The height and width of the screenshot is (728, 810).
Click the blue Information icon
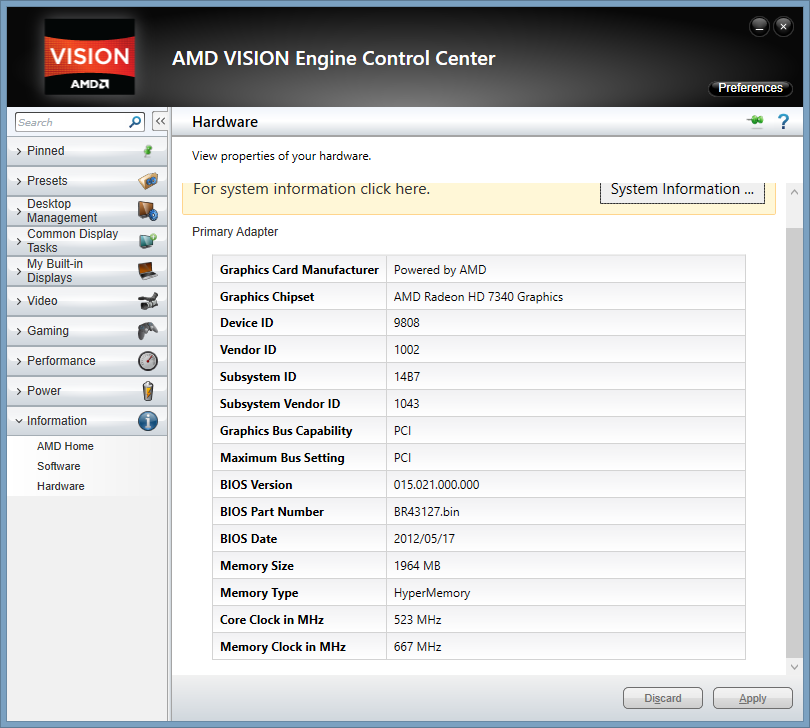(x=148, y=421)
